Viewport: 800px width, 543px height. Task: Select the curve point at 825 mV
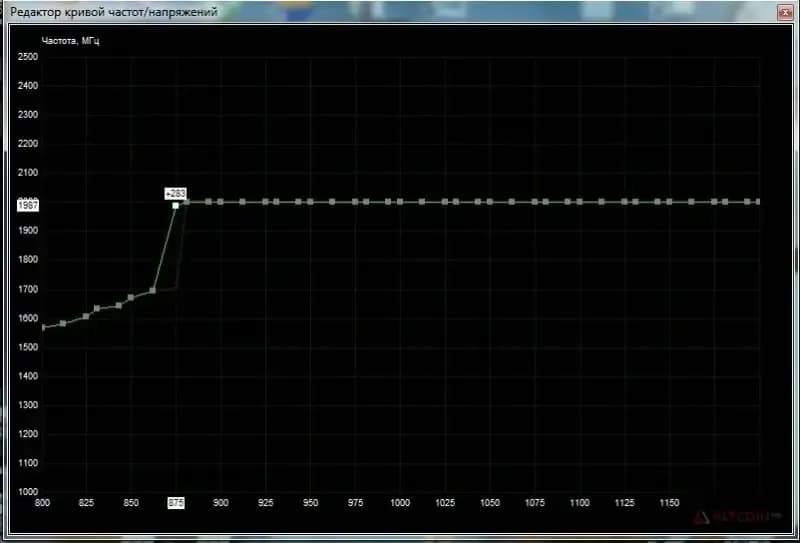tap(86, 316)
